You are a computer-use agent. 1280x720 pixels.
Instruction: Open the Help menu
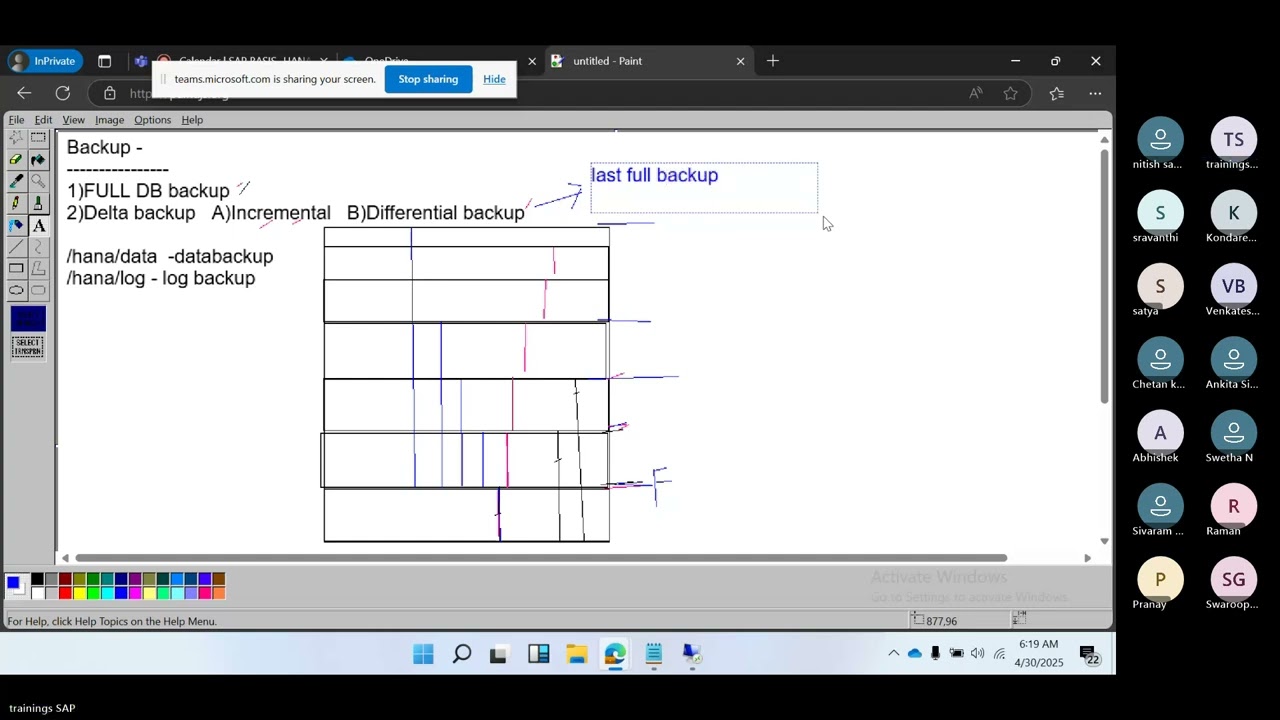[192, 120]
